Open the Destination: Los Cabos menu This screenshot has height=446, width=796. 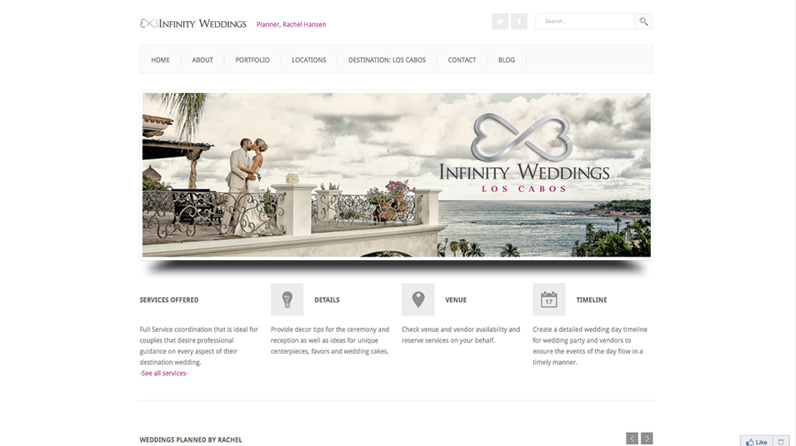[387, 60]
